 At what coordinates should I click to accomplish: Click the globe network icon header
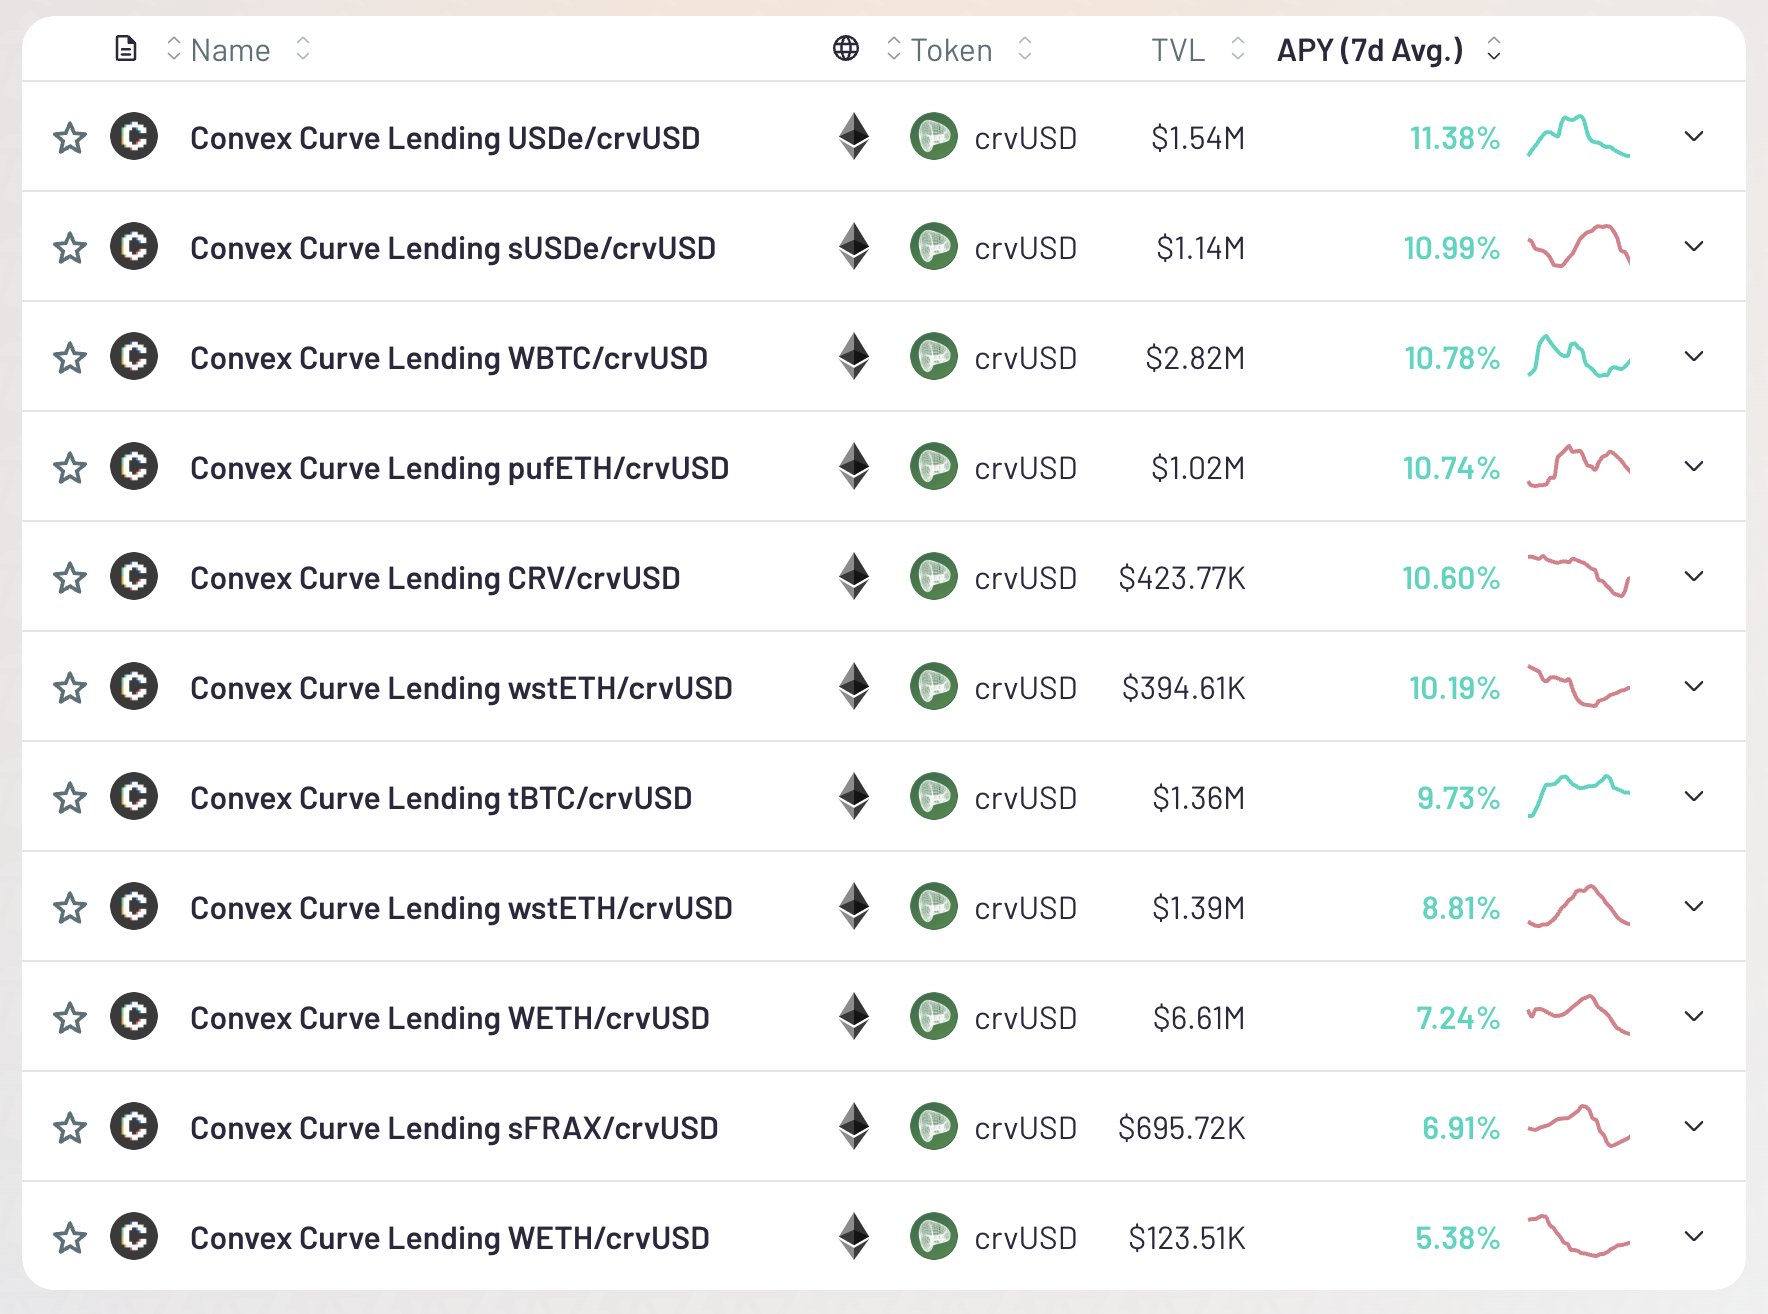click(x=846, y=48)
